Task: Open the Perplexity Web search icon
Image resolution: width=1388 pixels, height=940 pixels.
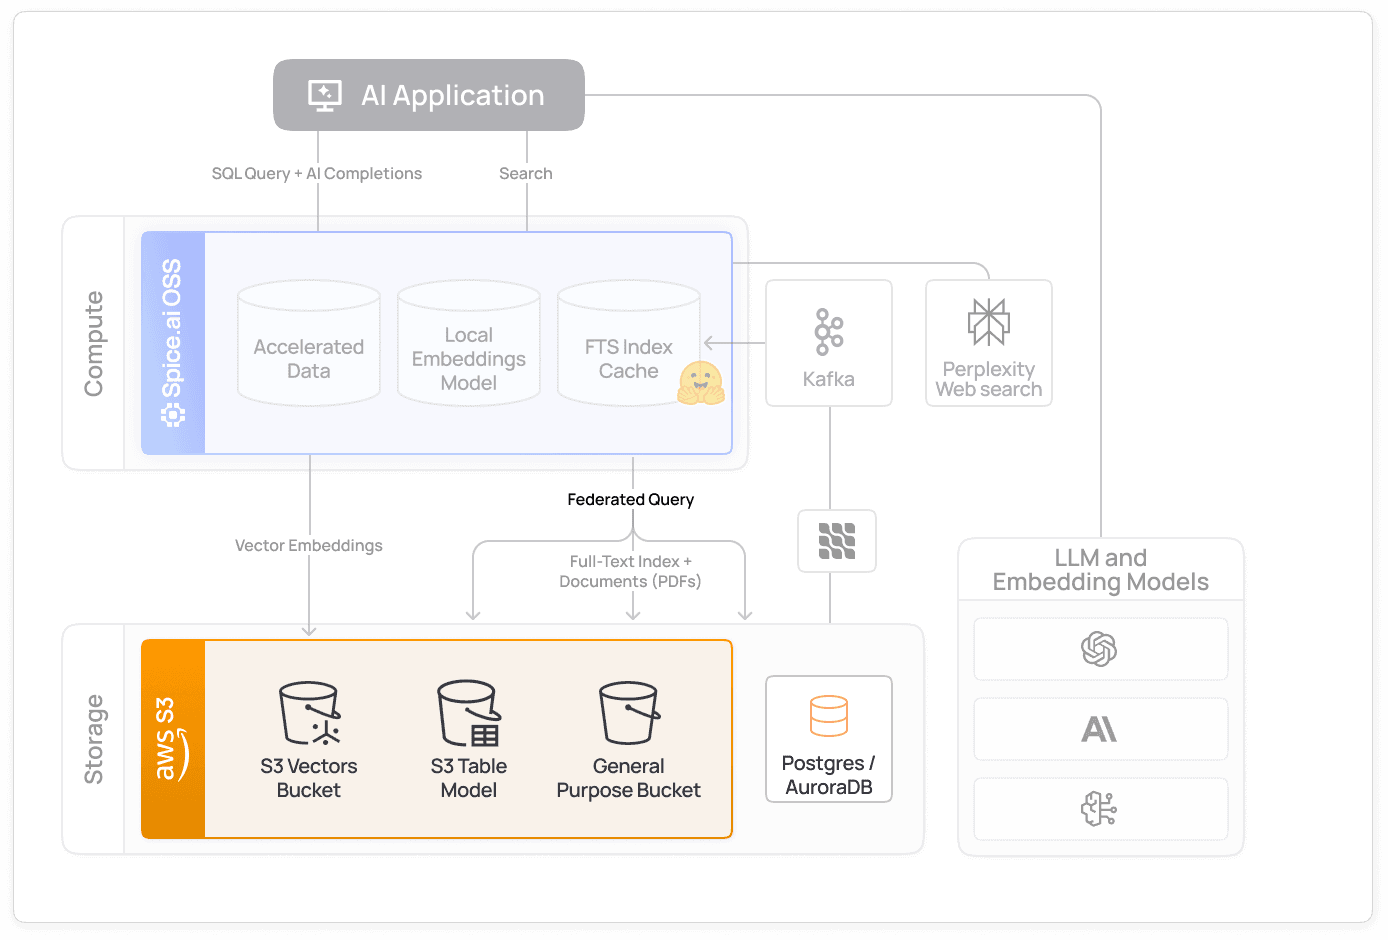Action: 988,320
